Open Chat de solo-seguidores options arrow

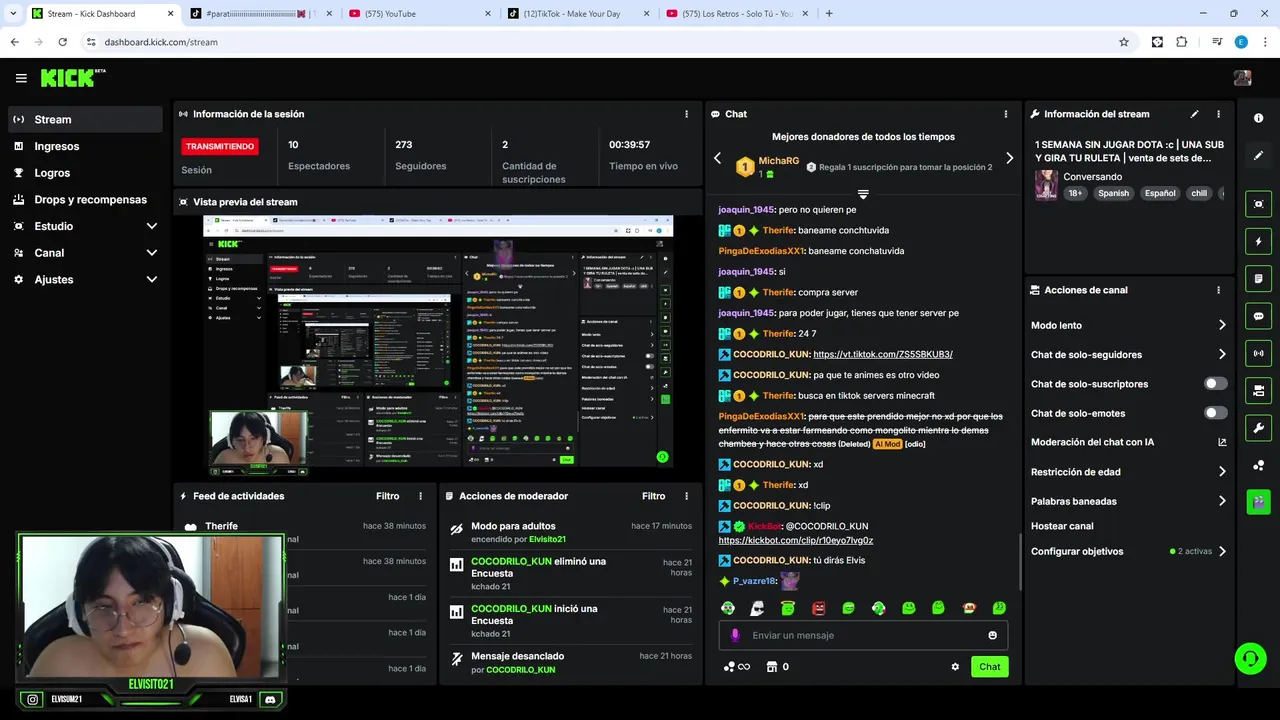[x=1222, y=354]
